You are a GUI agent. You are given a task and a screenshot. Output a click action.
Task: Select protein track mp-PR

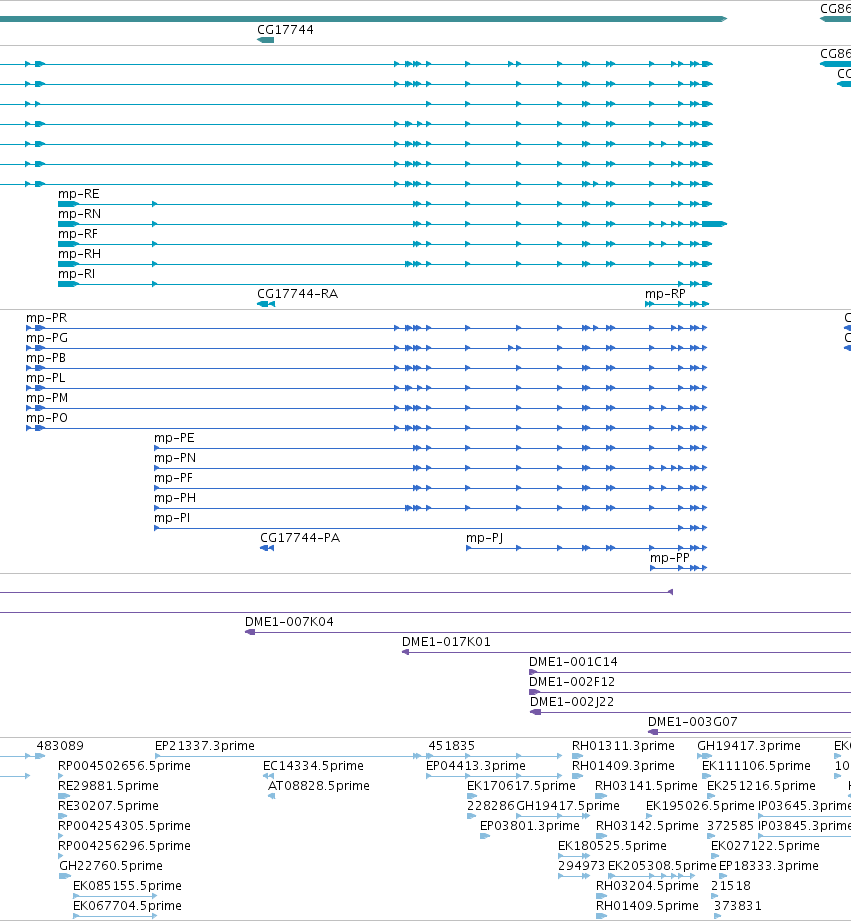tap(366, 328)
